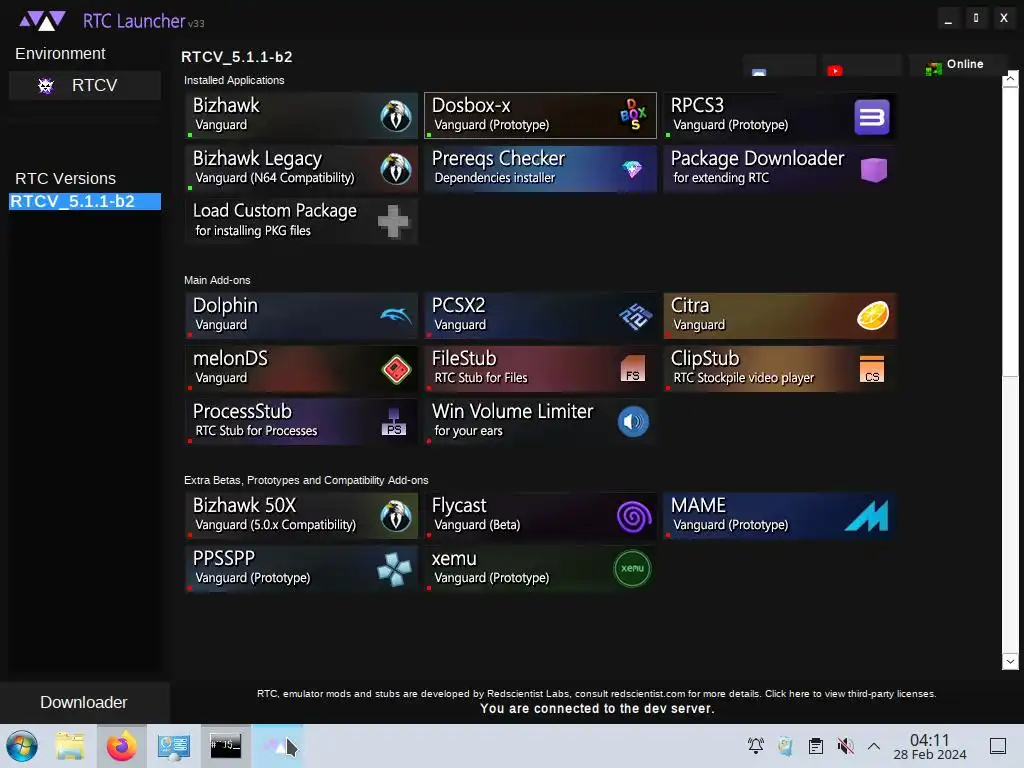Select the PPSSPP cross-shaped icon
This screenshot has height=768, width=1024.
[394, 569]
